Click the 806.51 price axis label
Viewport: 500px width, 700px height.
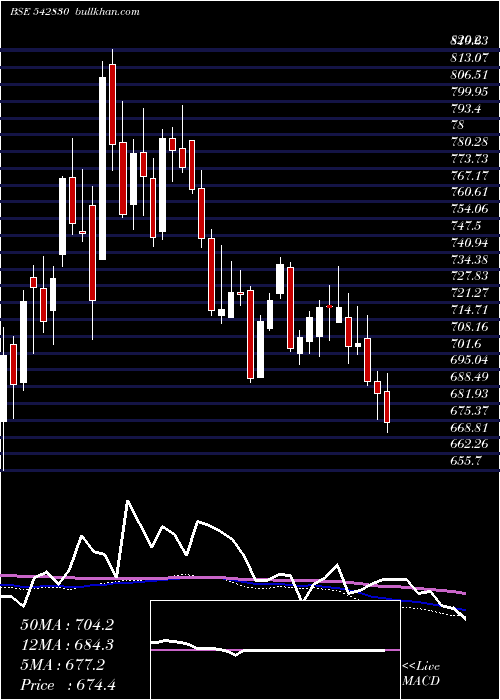click(469, 75)
